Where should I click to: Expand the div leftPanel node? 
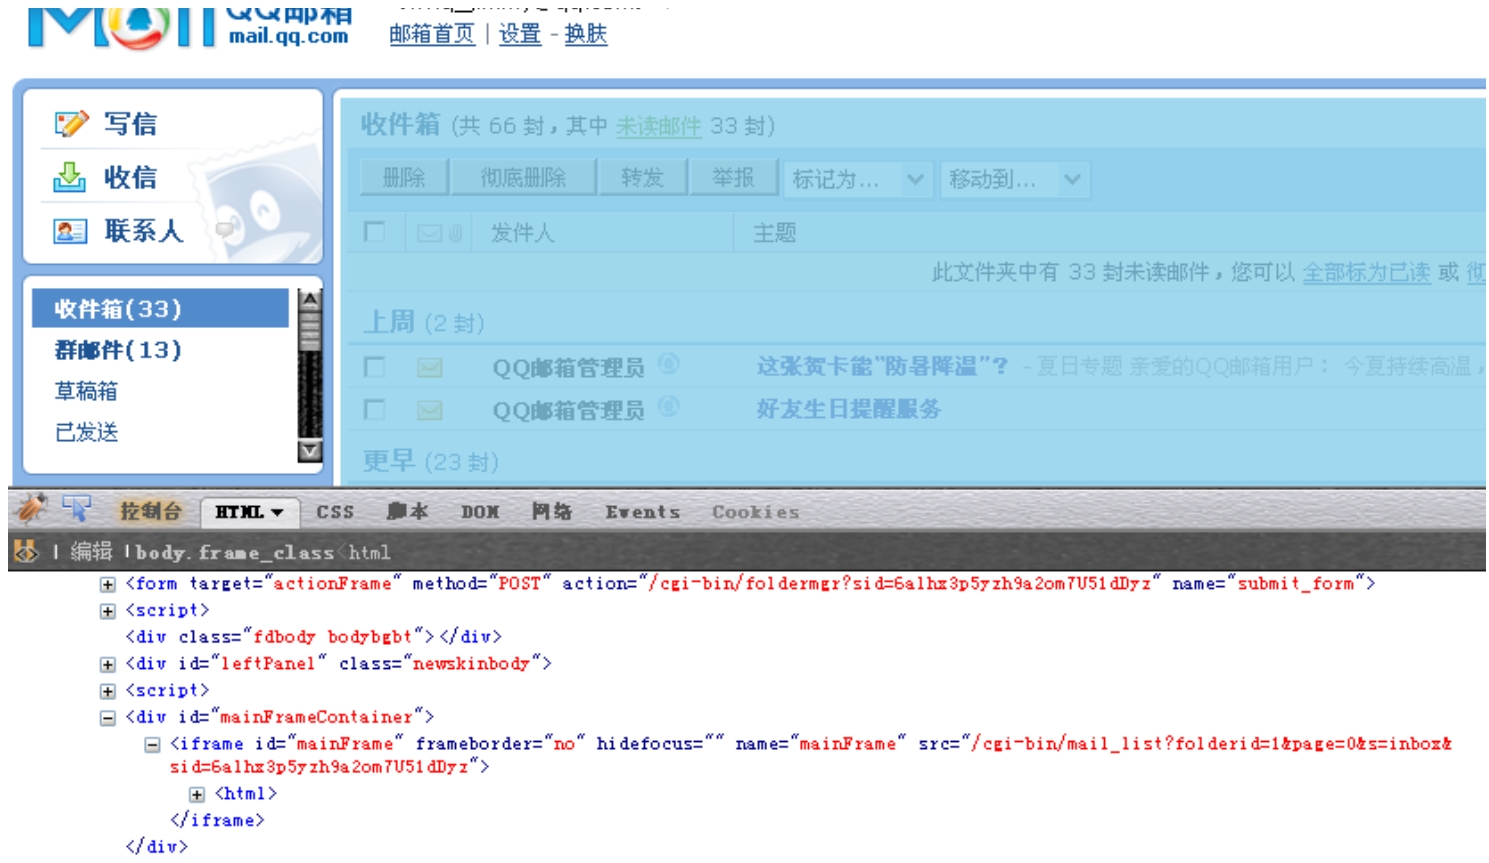107,664
